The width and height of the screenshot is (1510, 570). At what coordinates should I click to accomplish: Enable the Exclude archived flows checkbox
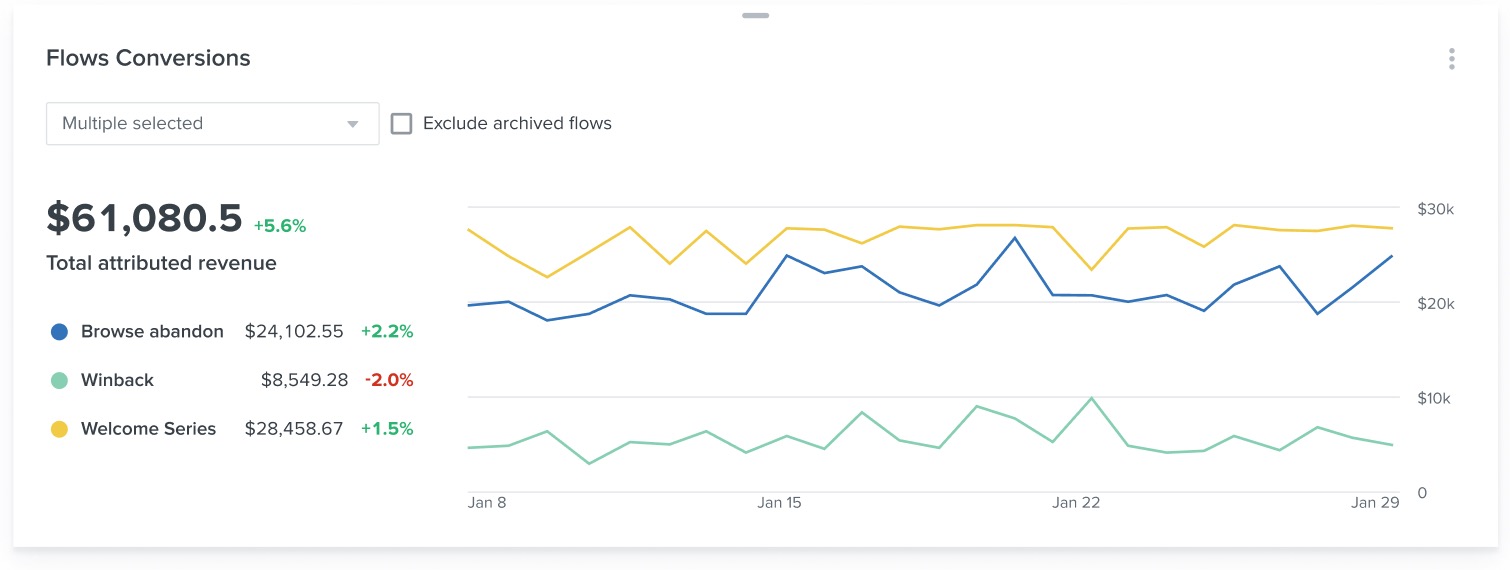[x=401, y=124]
